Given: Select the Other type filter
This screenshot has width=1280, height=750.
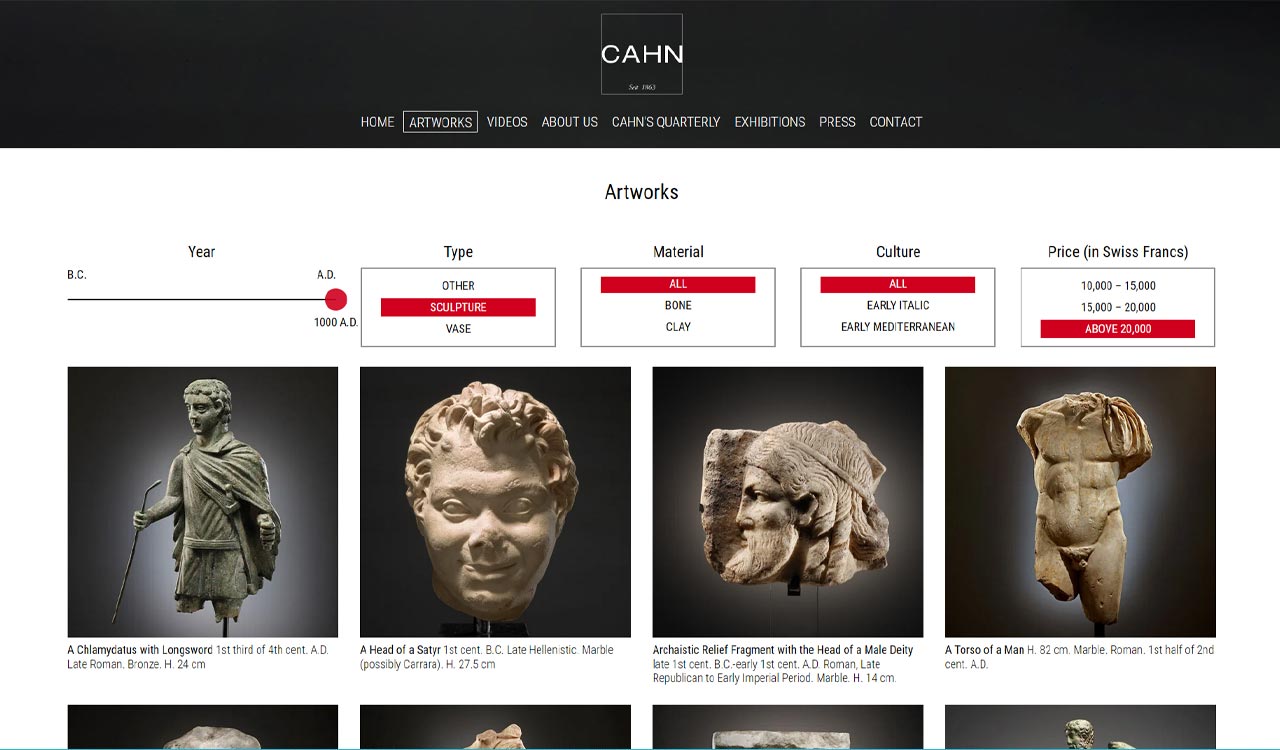Looking at the screenshot, I should 458,286.
